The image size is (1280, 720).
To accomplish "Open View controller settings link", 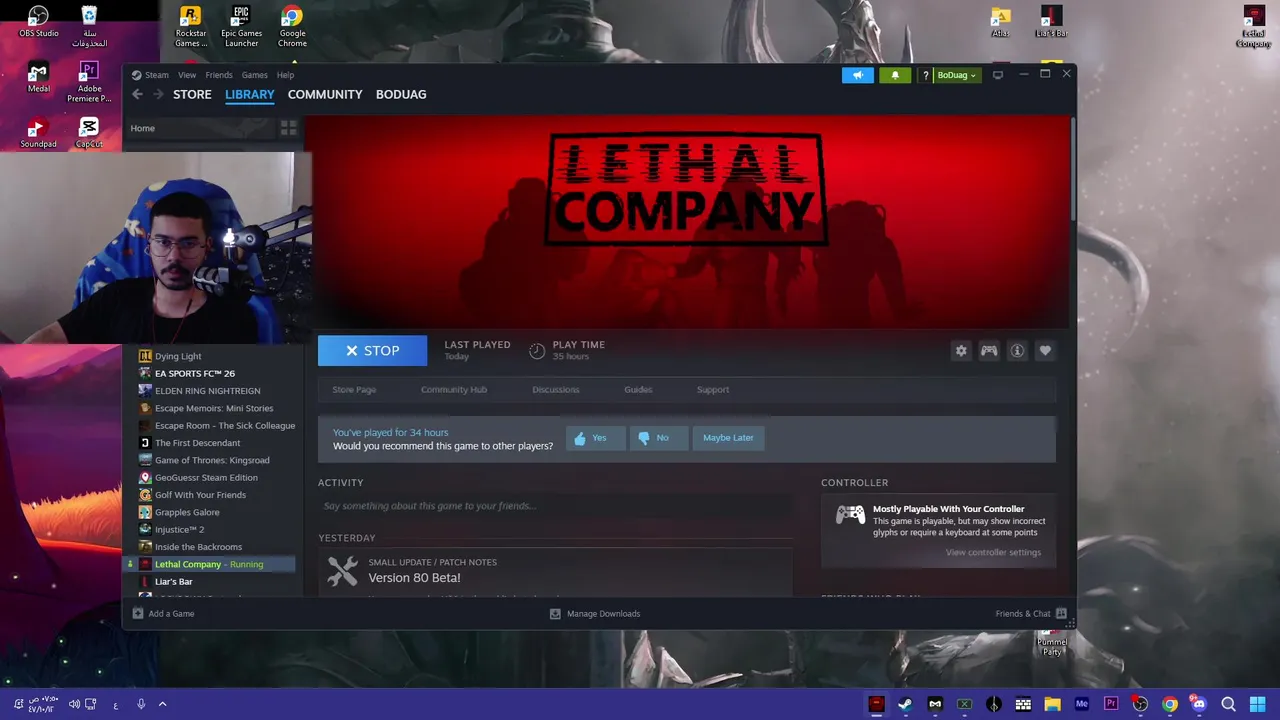I will (x=993, y=552).
